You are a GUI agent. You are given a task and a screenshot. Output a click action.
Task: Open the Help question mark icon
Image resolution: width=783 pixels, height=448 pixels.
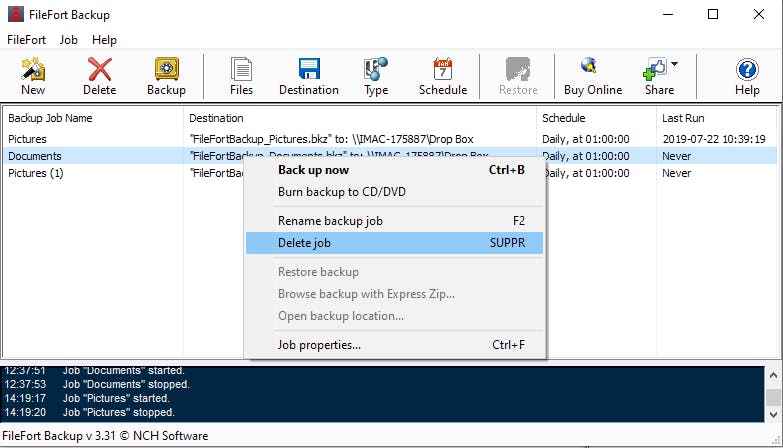[x=747, y=69]
